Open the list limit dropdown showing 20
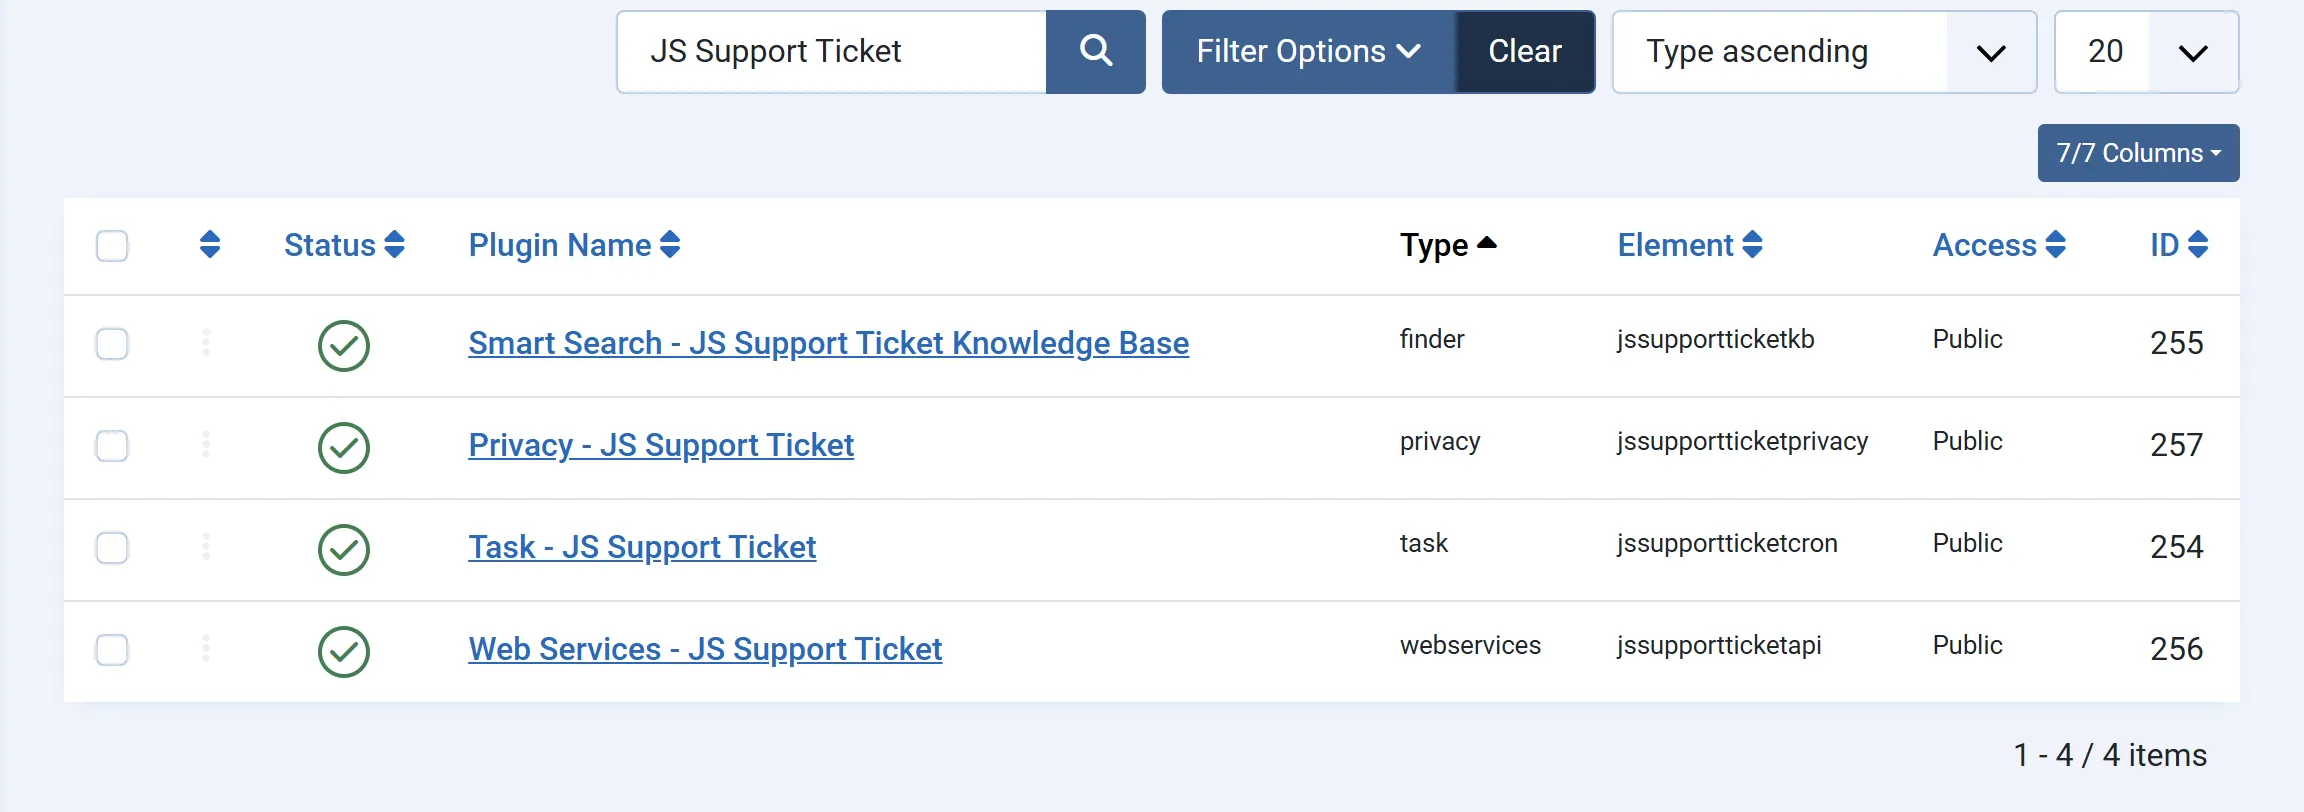This screenshot has height=812, width=2304. coord(2146,52)
